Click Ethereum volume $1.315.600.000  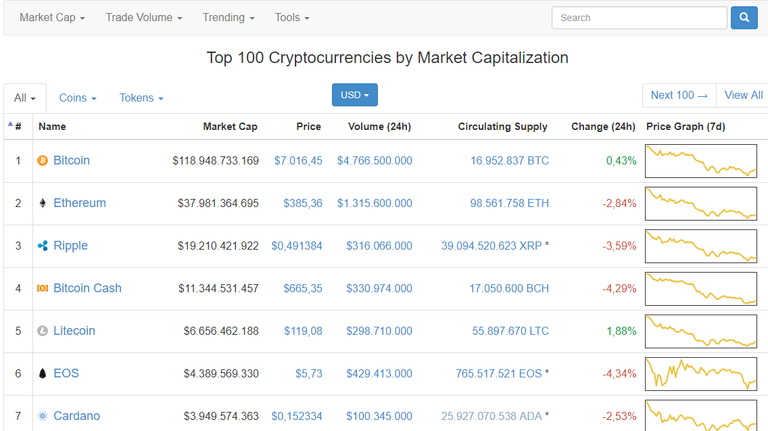375,203
